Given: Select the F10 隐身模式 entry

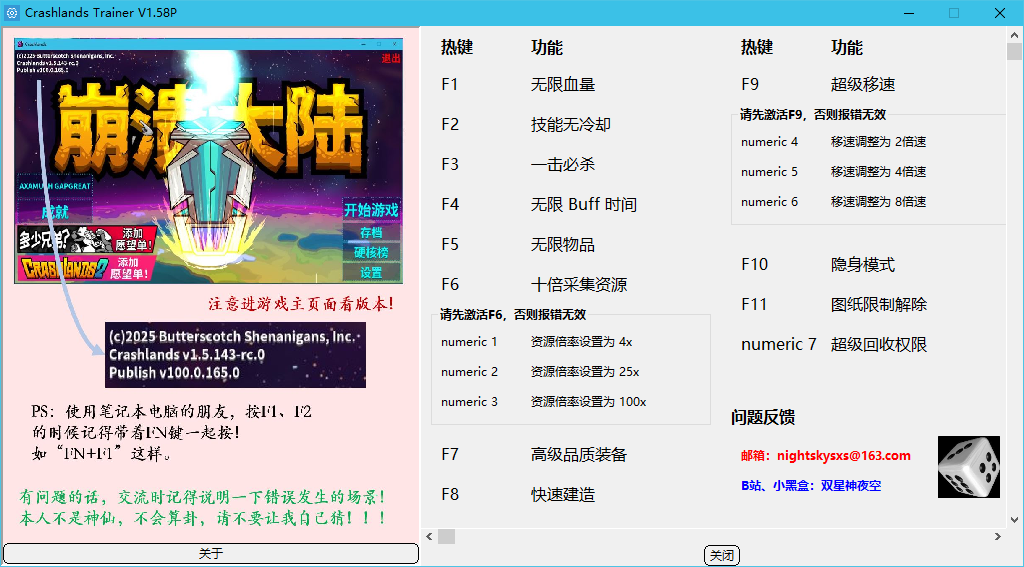Looking at the screenshot, I should 818,265.
